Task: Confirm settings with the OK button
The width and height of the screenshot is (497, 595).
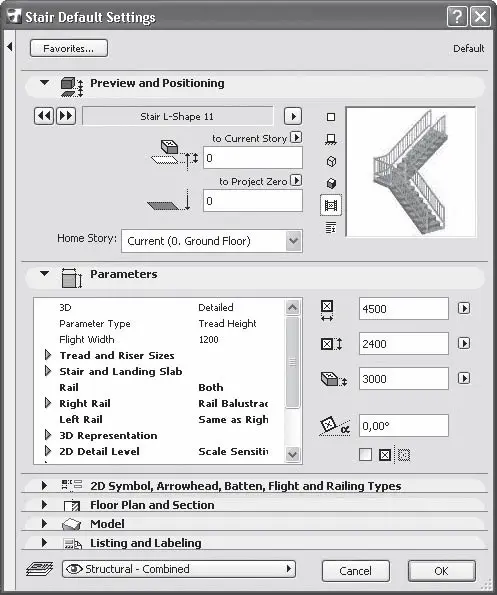Action: coord(442,571)
